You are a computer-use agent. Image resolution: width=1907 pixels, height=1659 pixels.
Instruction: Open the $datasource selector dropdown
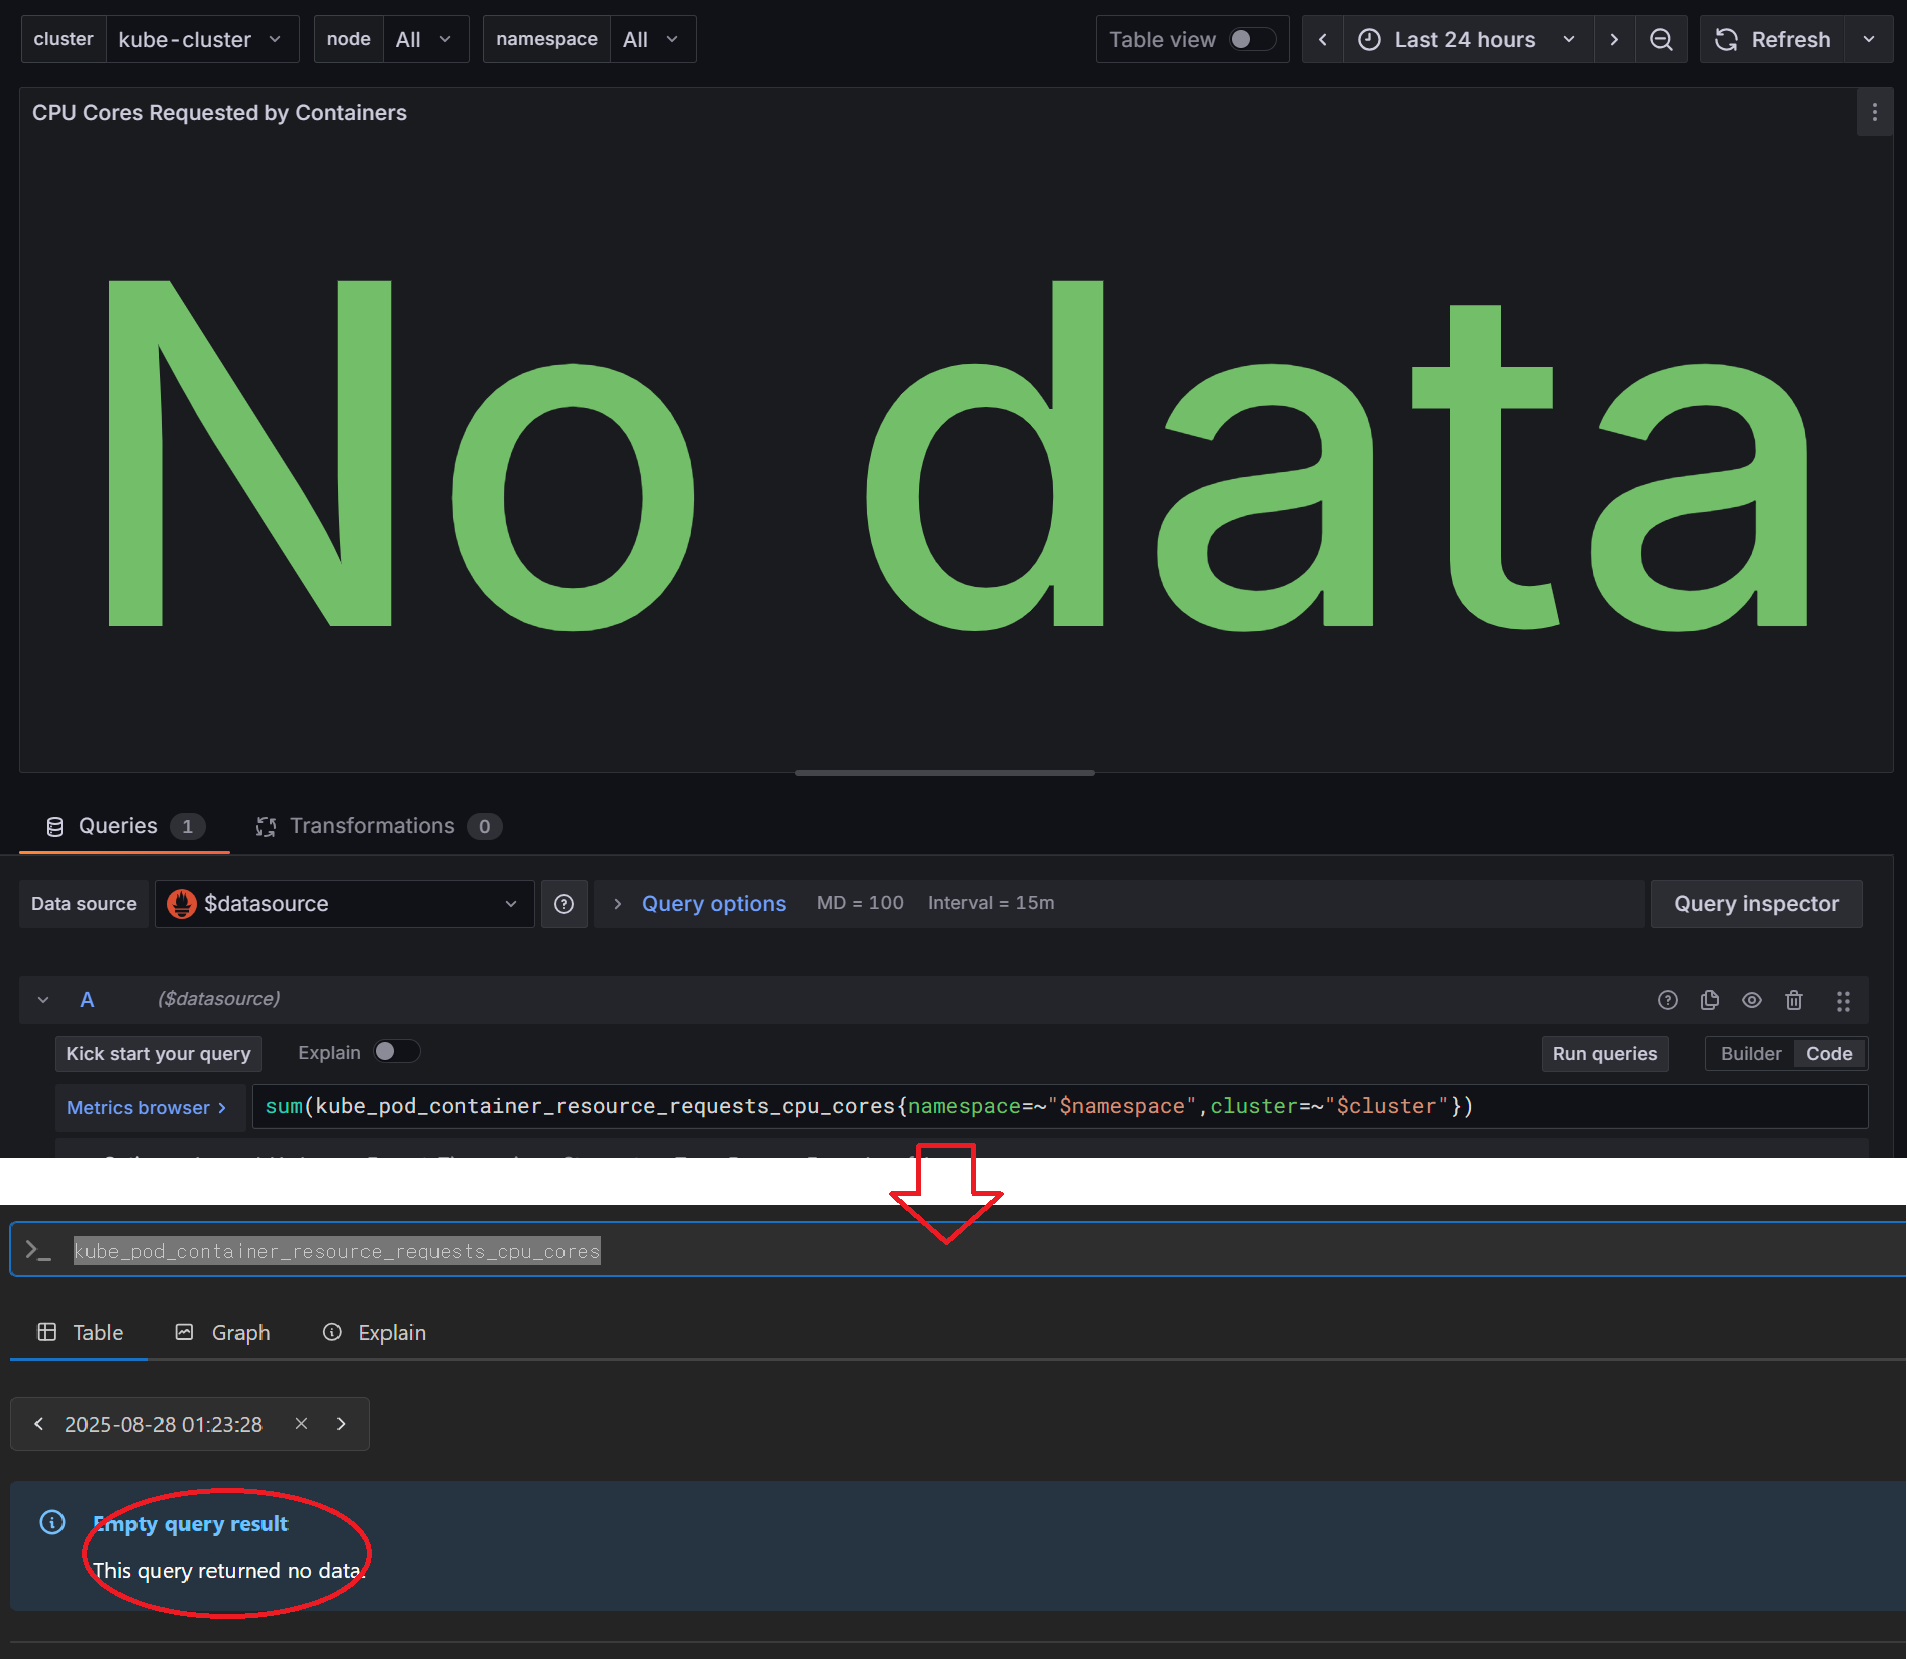[x=344, y=904]
